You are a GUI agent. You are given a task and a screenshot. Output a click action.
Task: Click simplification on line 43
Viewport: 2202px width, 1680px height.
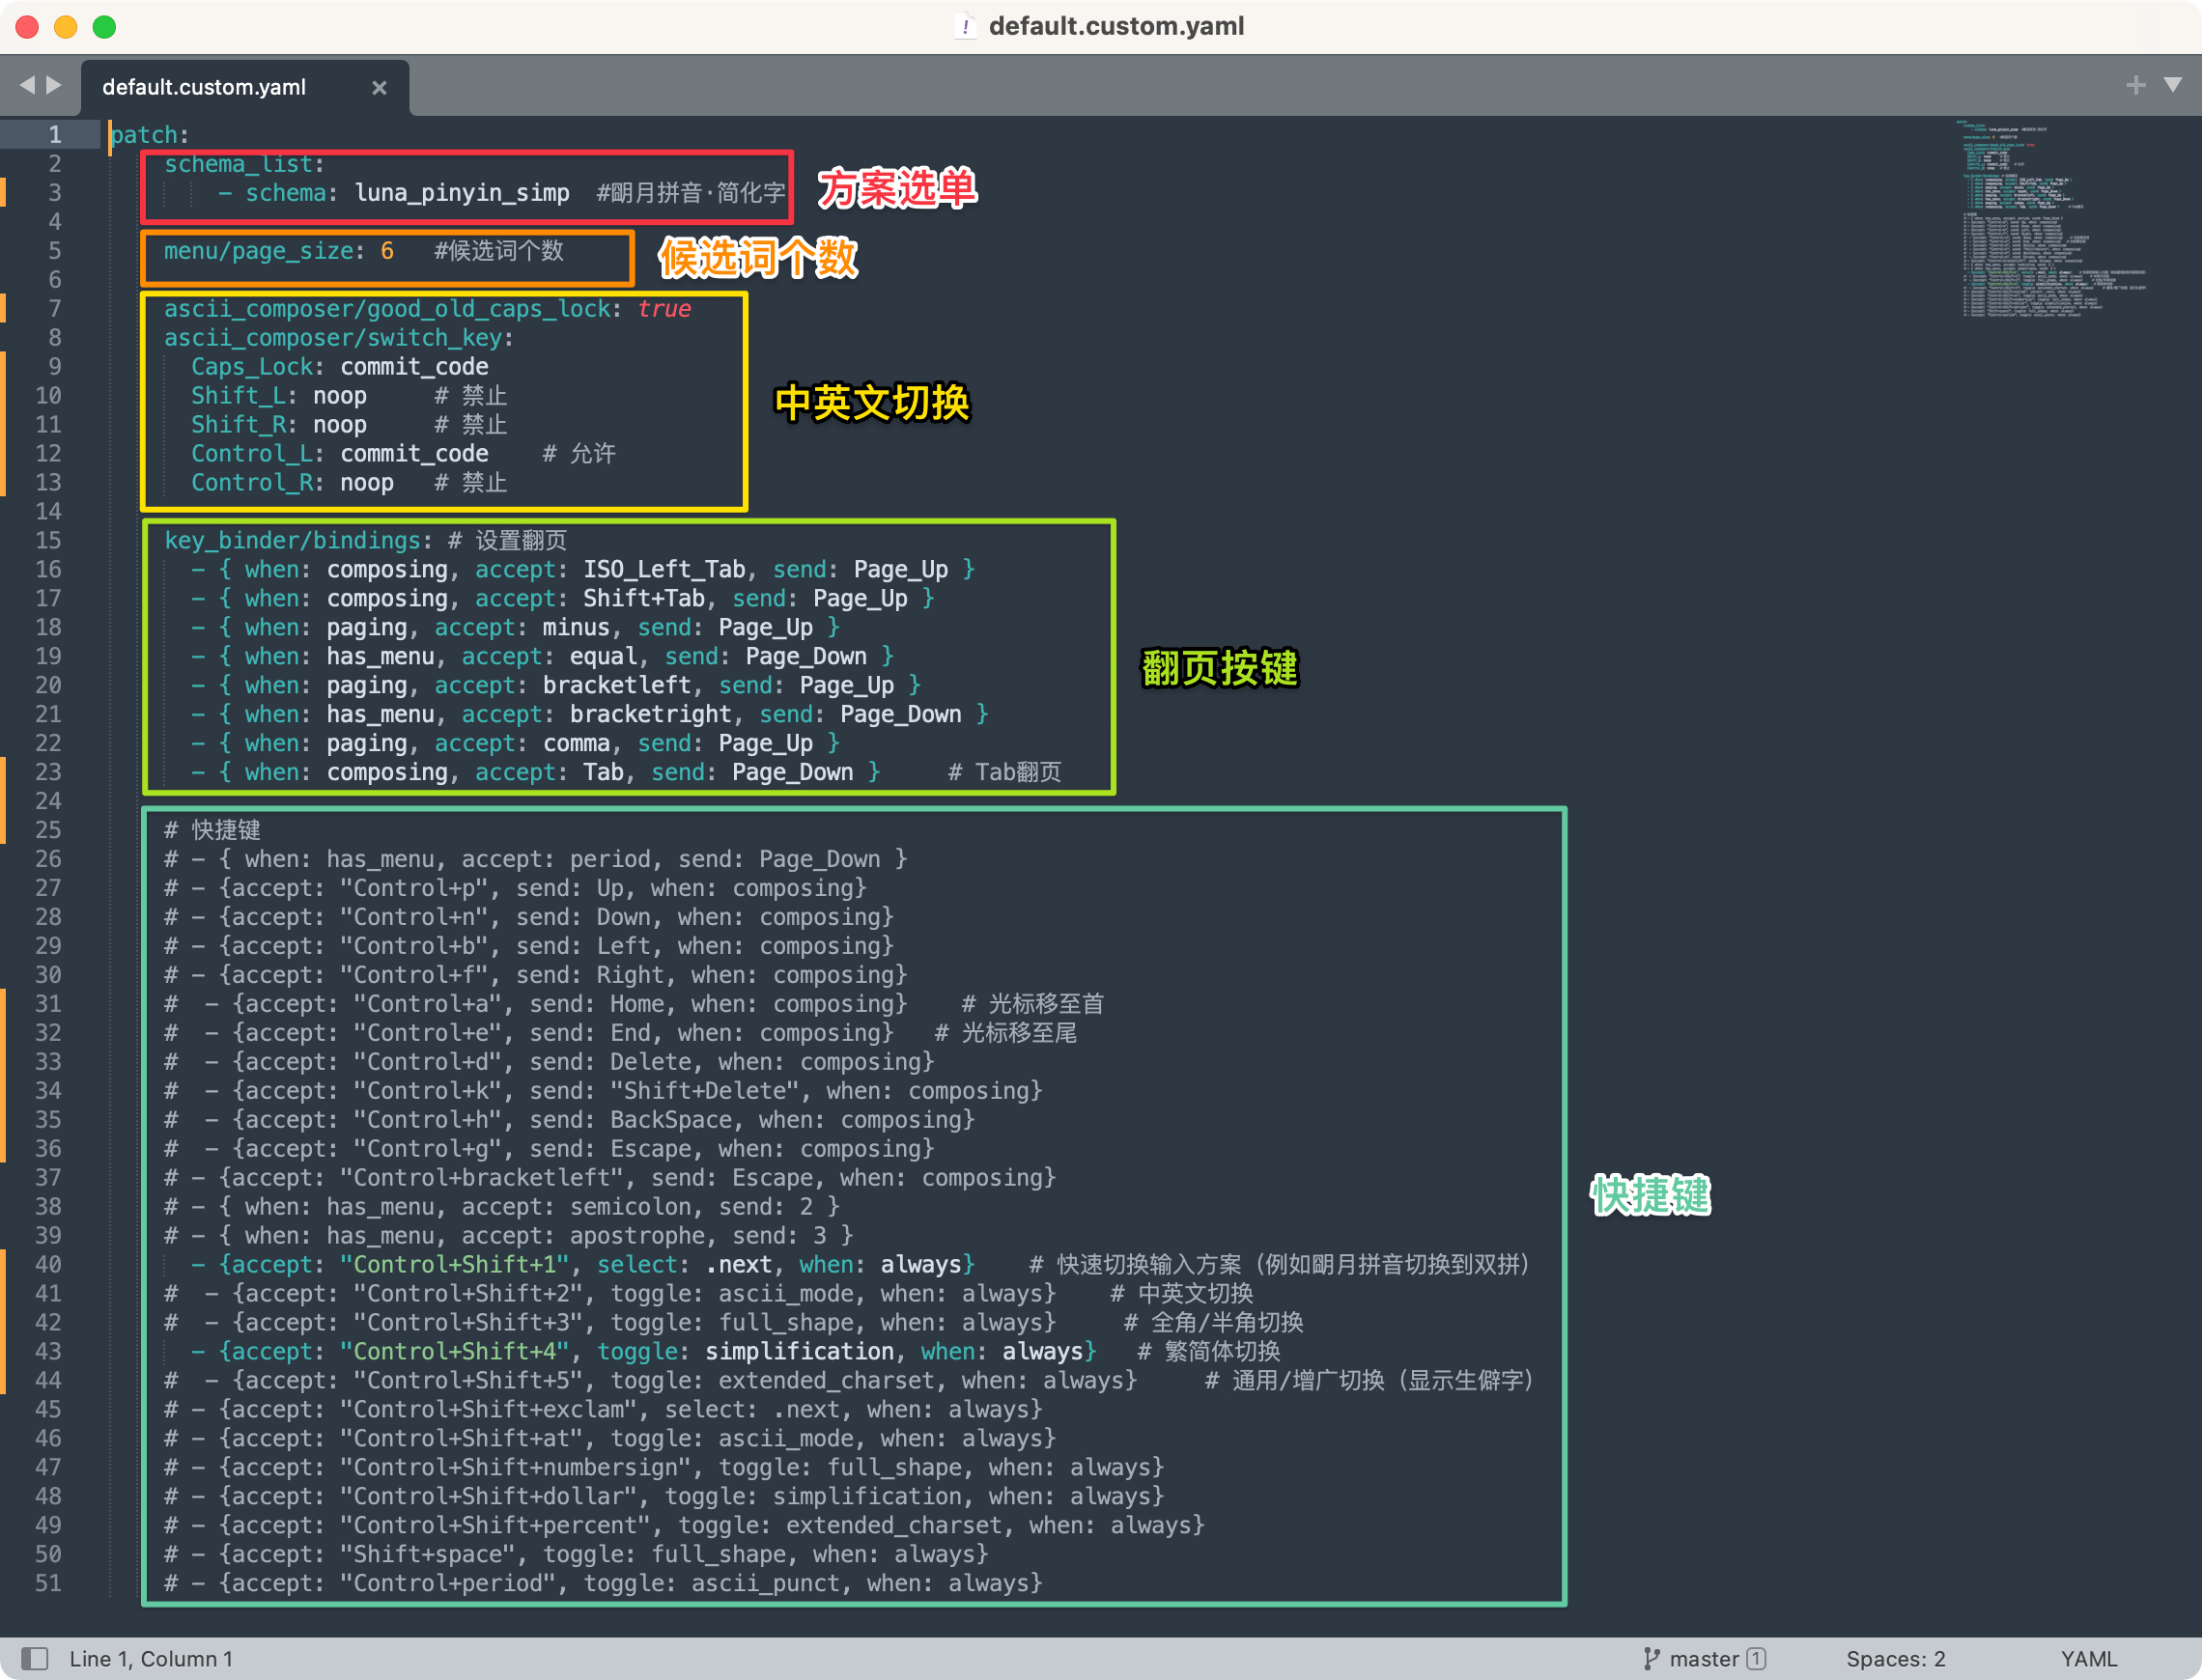tap(799, 1352)
